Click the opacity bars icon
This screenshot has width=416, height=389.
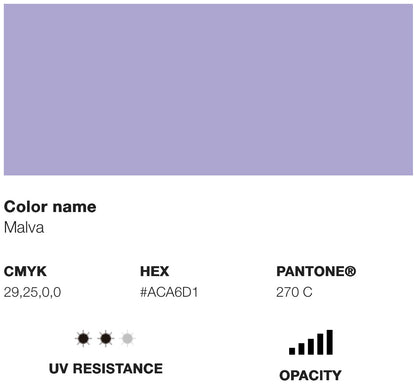click(x=311, y=342)
